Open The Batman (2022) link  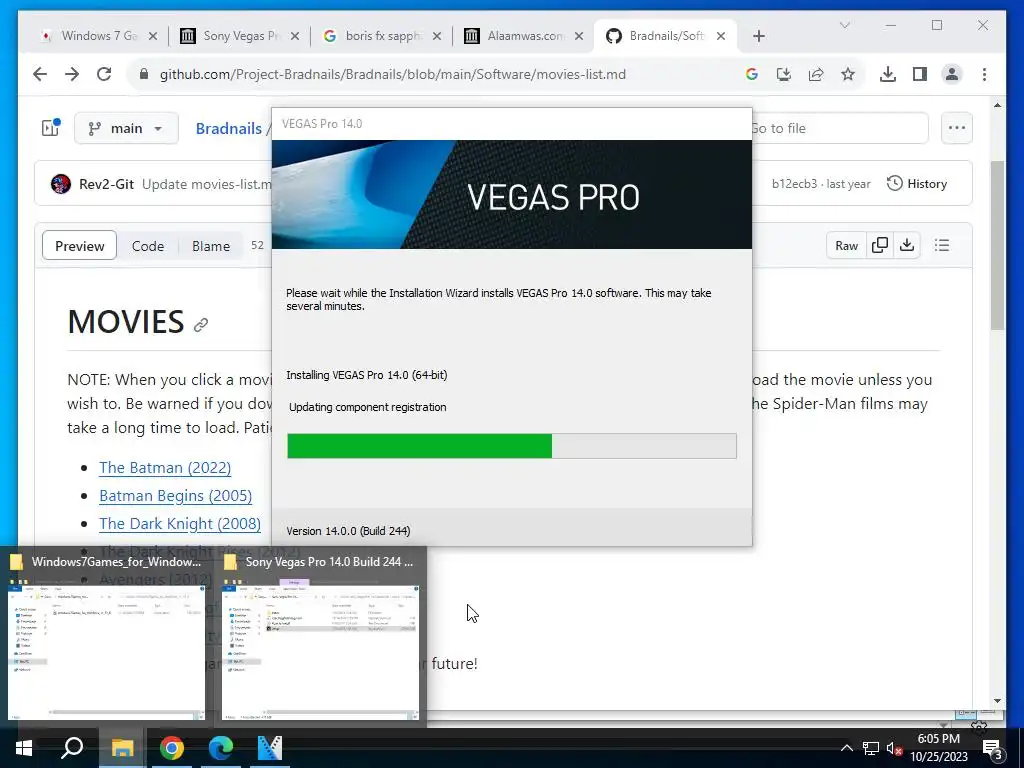coord(165,468)
